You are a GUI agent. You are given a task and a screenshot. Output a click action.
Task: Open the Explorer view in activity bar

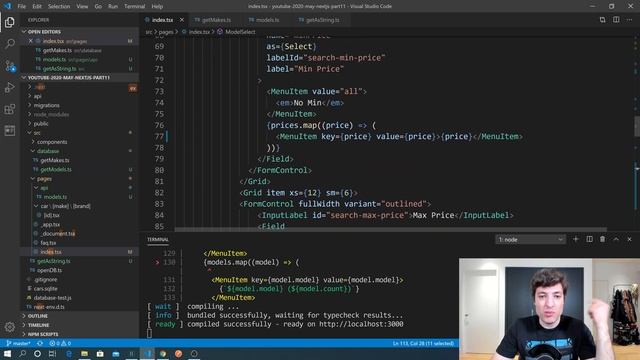(10, 22)
